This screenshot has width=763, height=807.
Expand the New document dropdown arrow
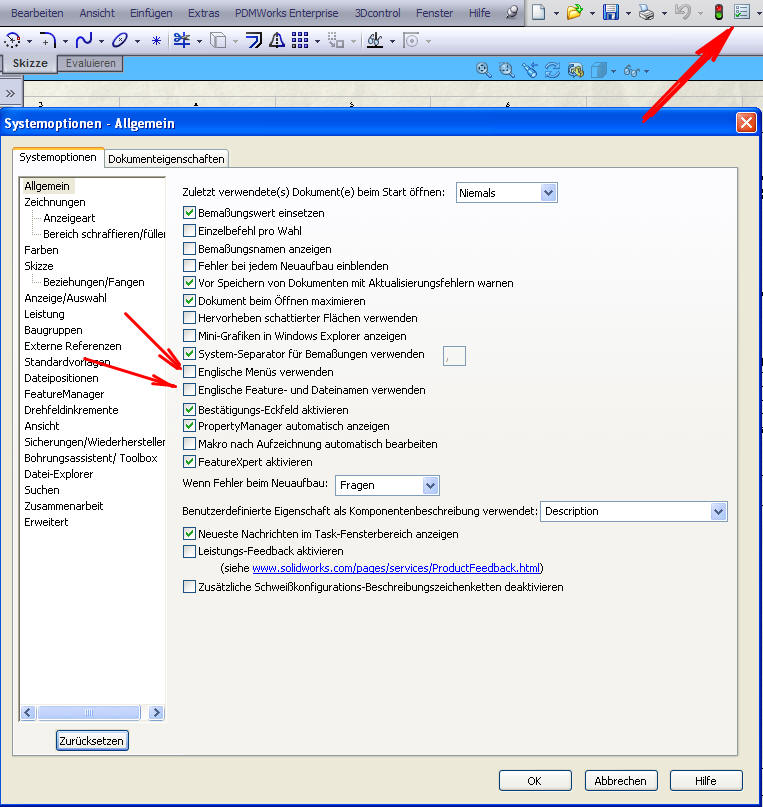[x=556, y=13]
